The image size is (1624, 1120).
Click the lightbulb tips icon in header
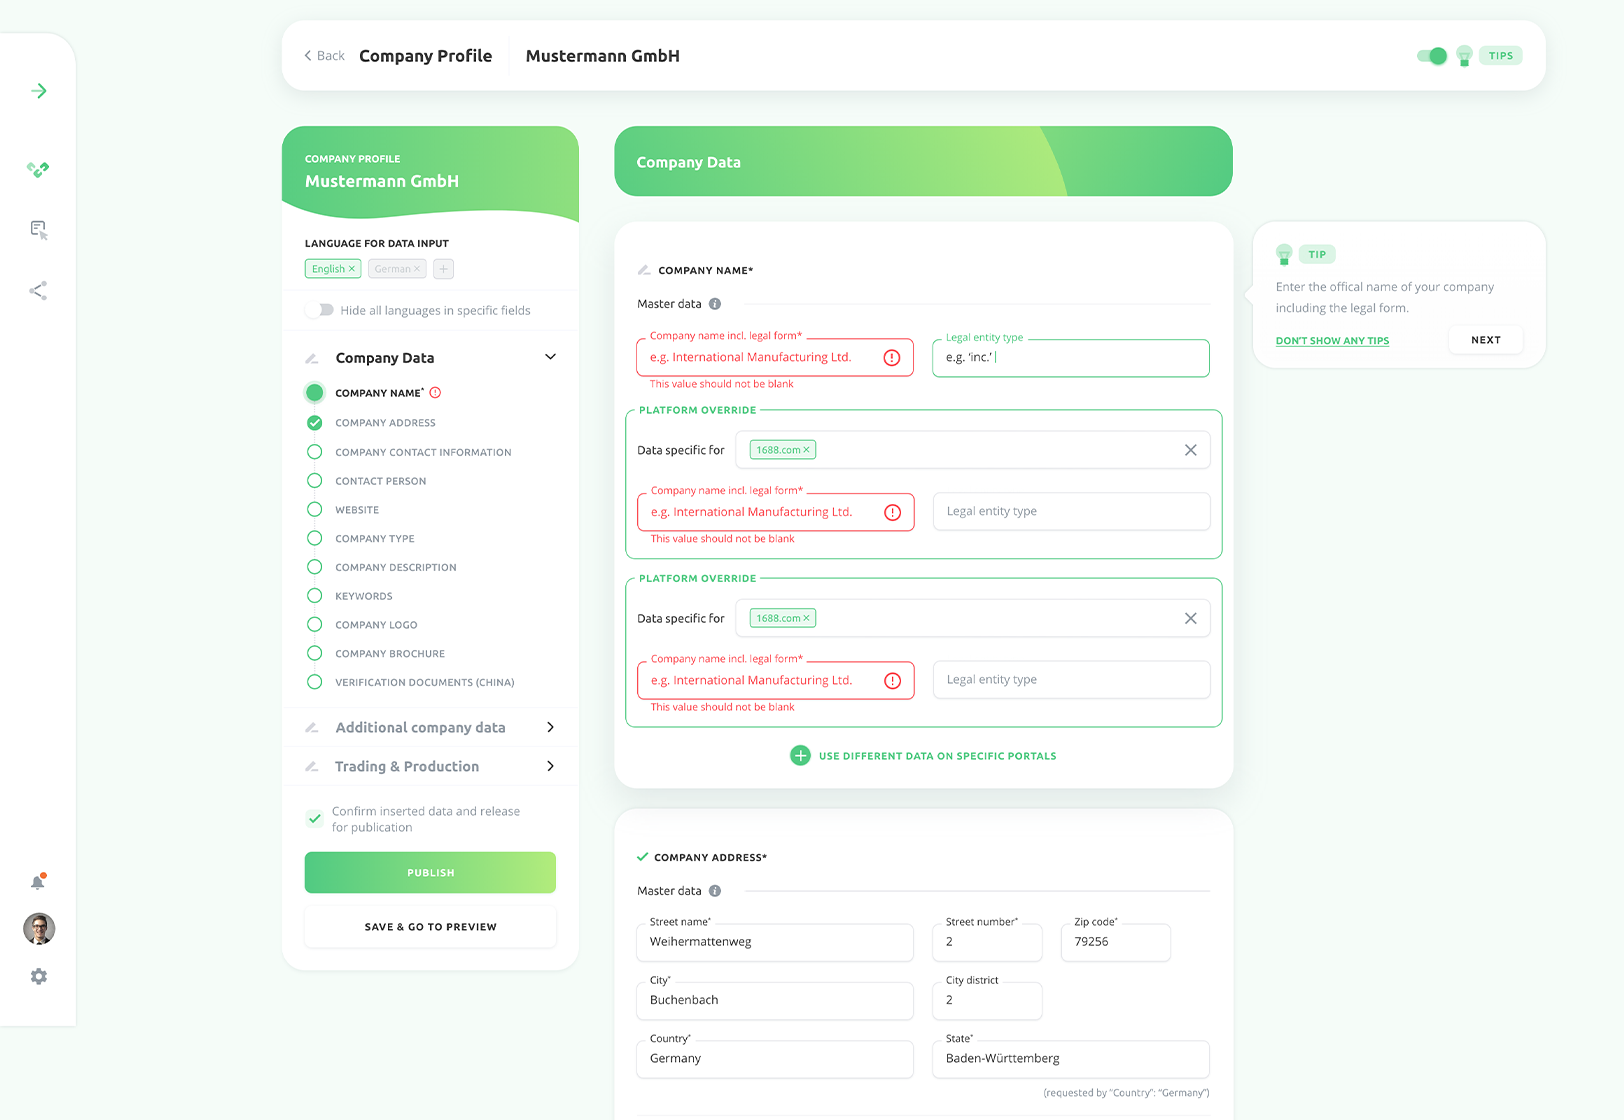(x=1464, y=56)
